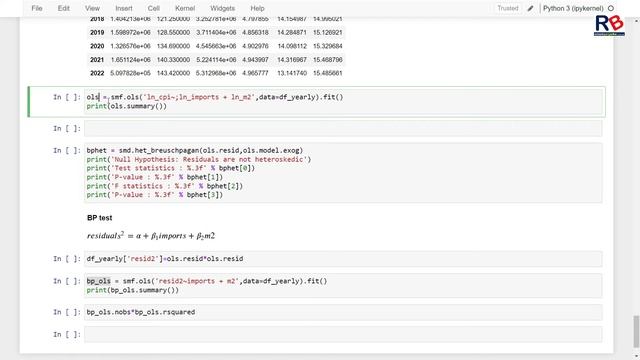Select the 2019 row index

(x=97, y=32)
